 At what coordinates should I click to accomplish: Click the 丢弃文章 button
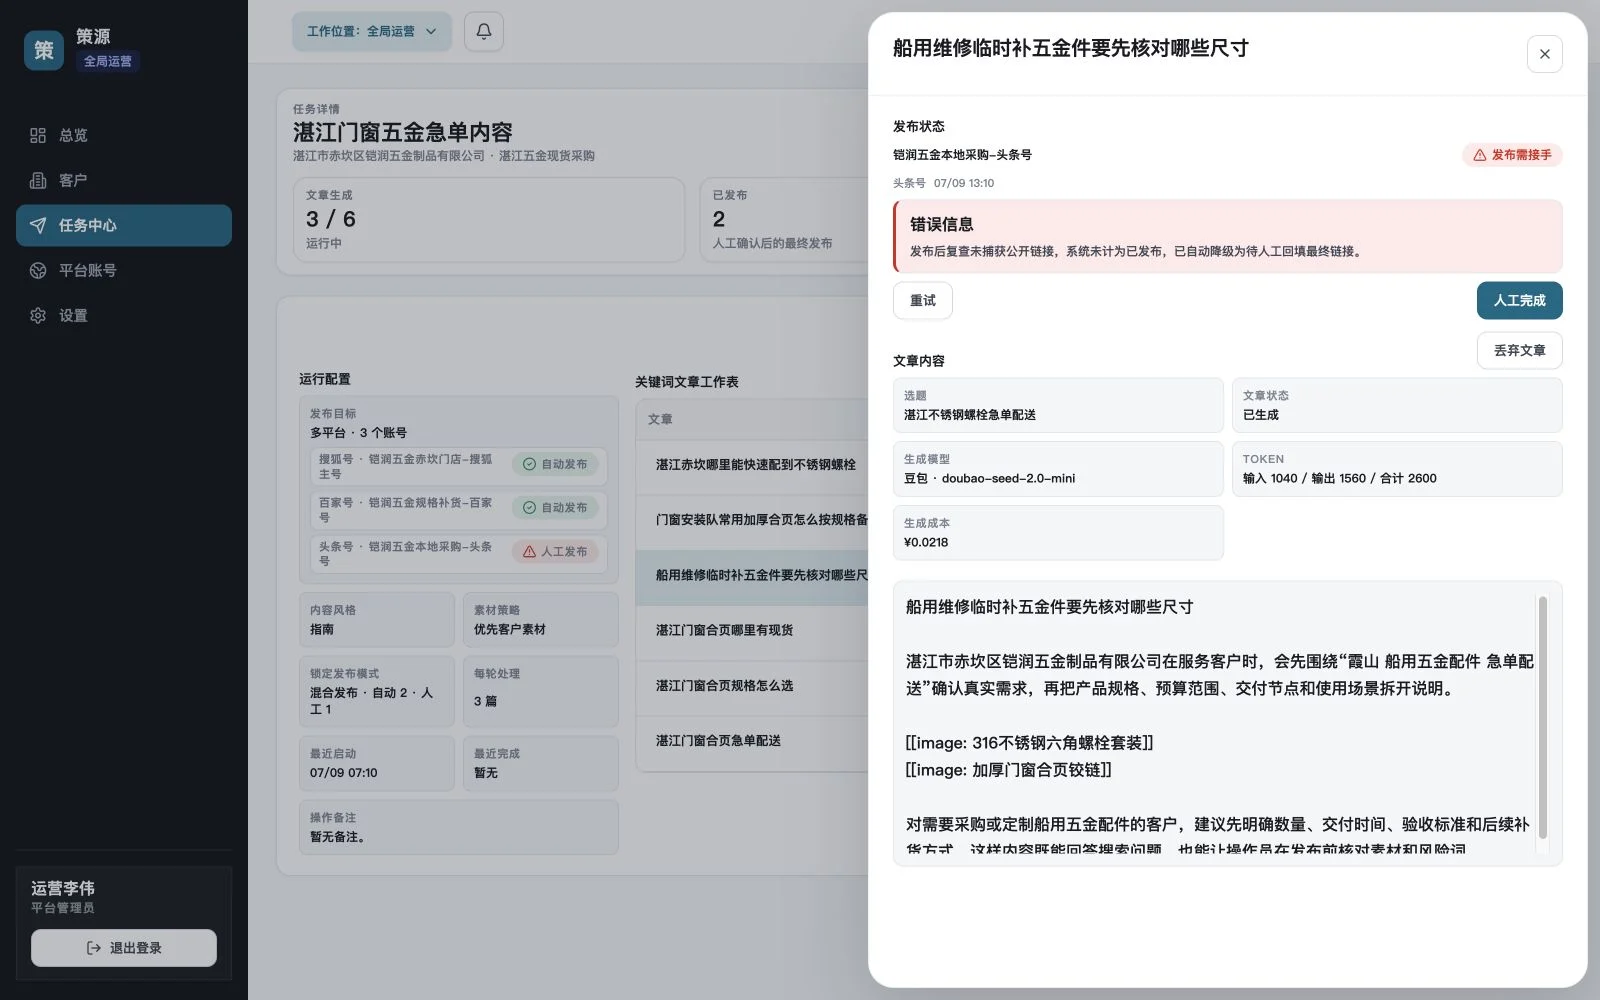[1519, 350]
